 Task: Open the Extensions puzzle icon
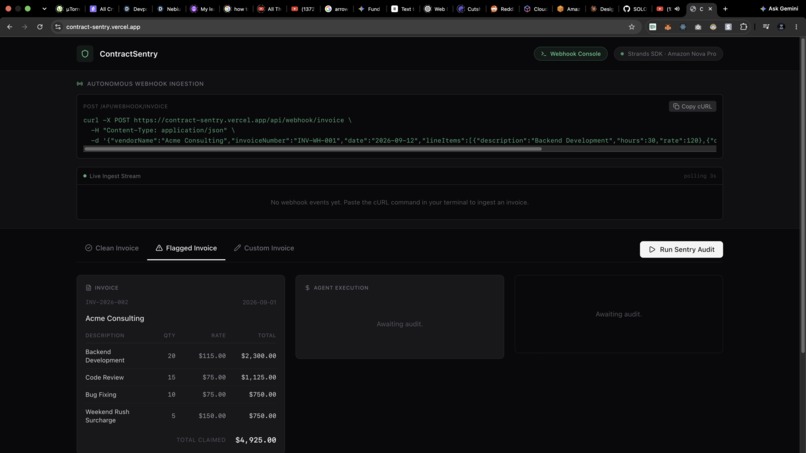(x=743, y=27)
